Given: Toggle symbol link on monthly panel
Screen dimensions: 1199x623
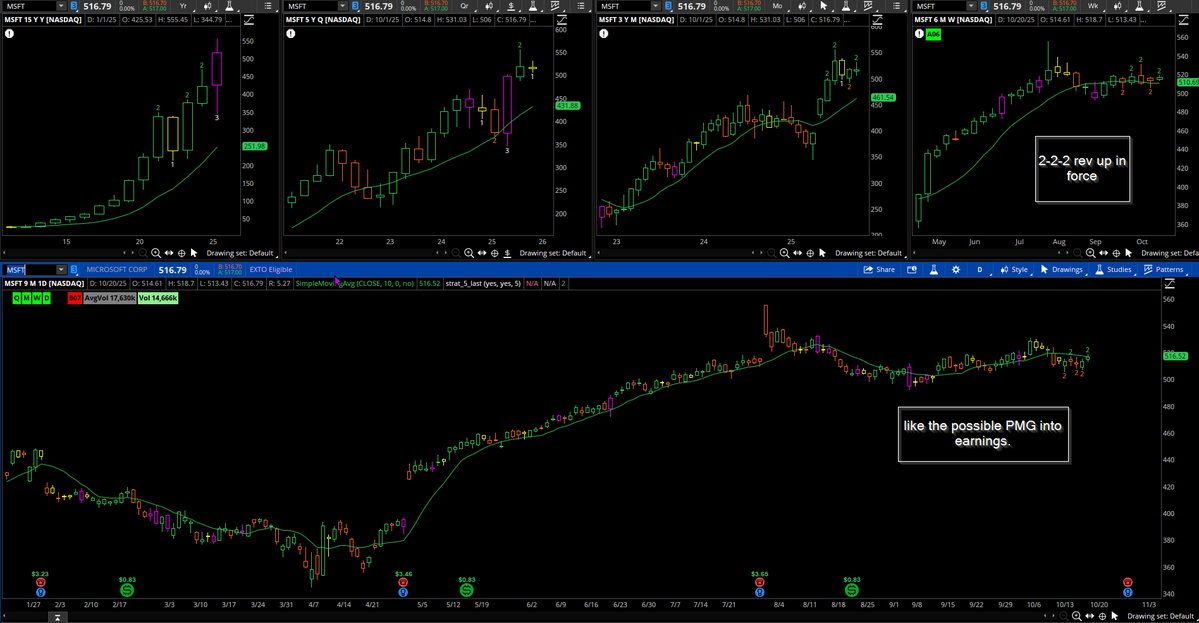Looking at the screenshot, I should coord(668,6).
